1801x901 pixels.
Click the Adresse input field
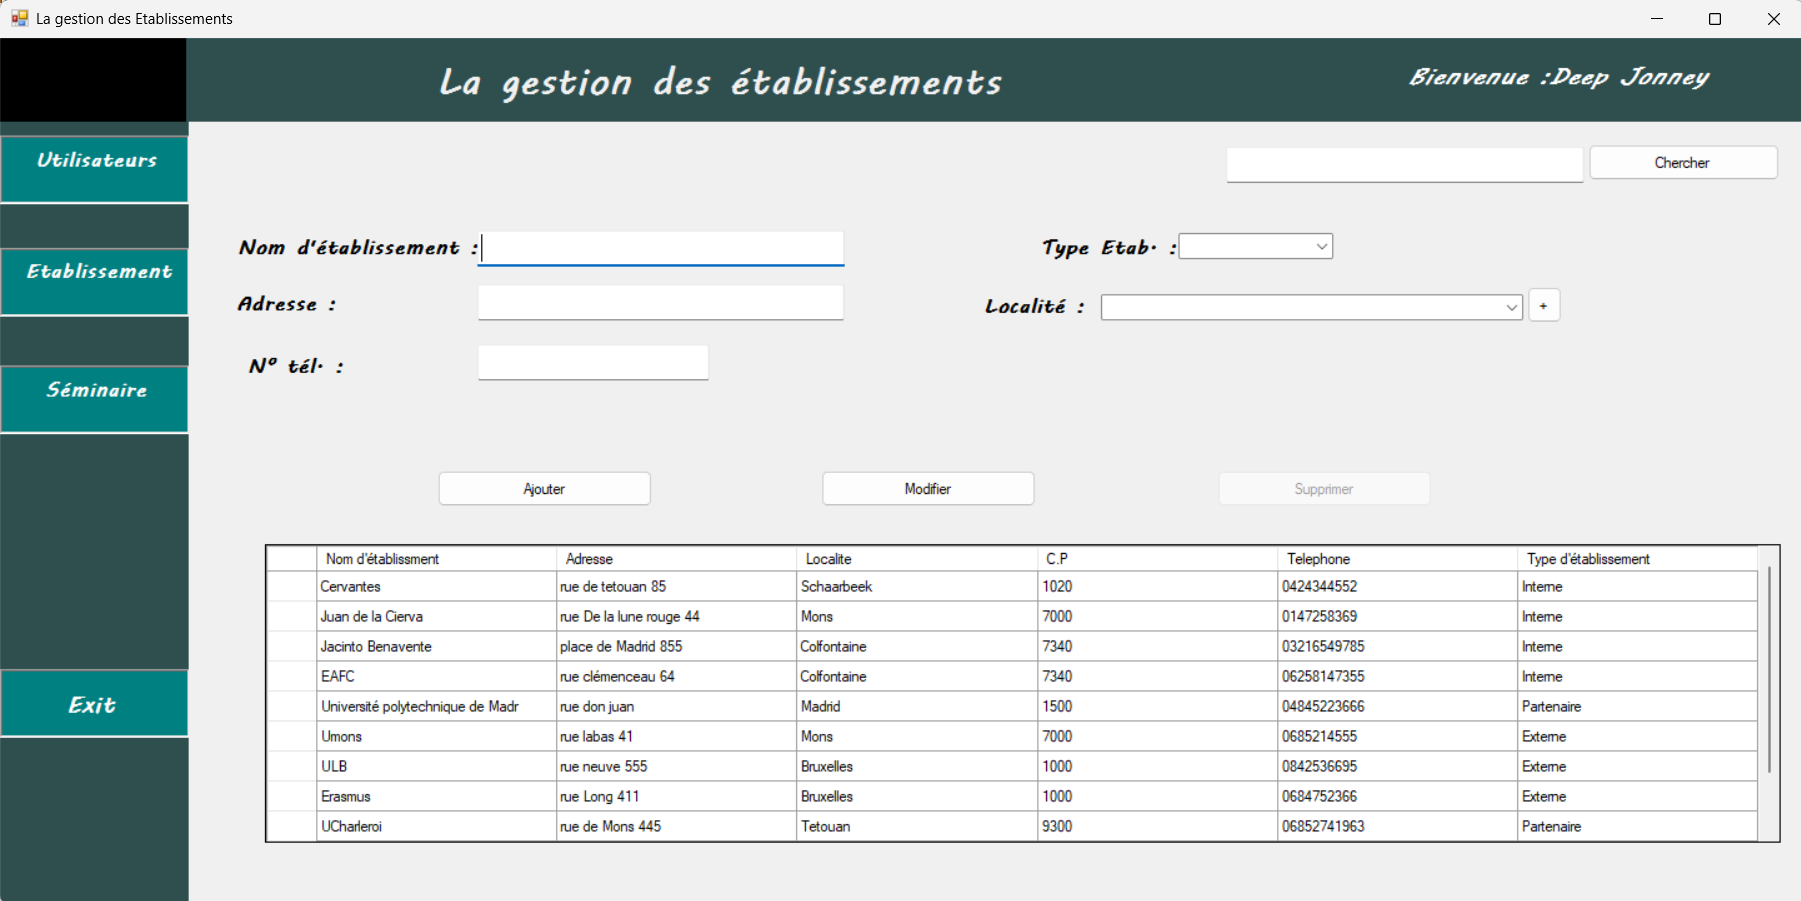[x=660, y=302]
